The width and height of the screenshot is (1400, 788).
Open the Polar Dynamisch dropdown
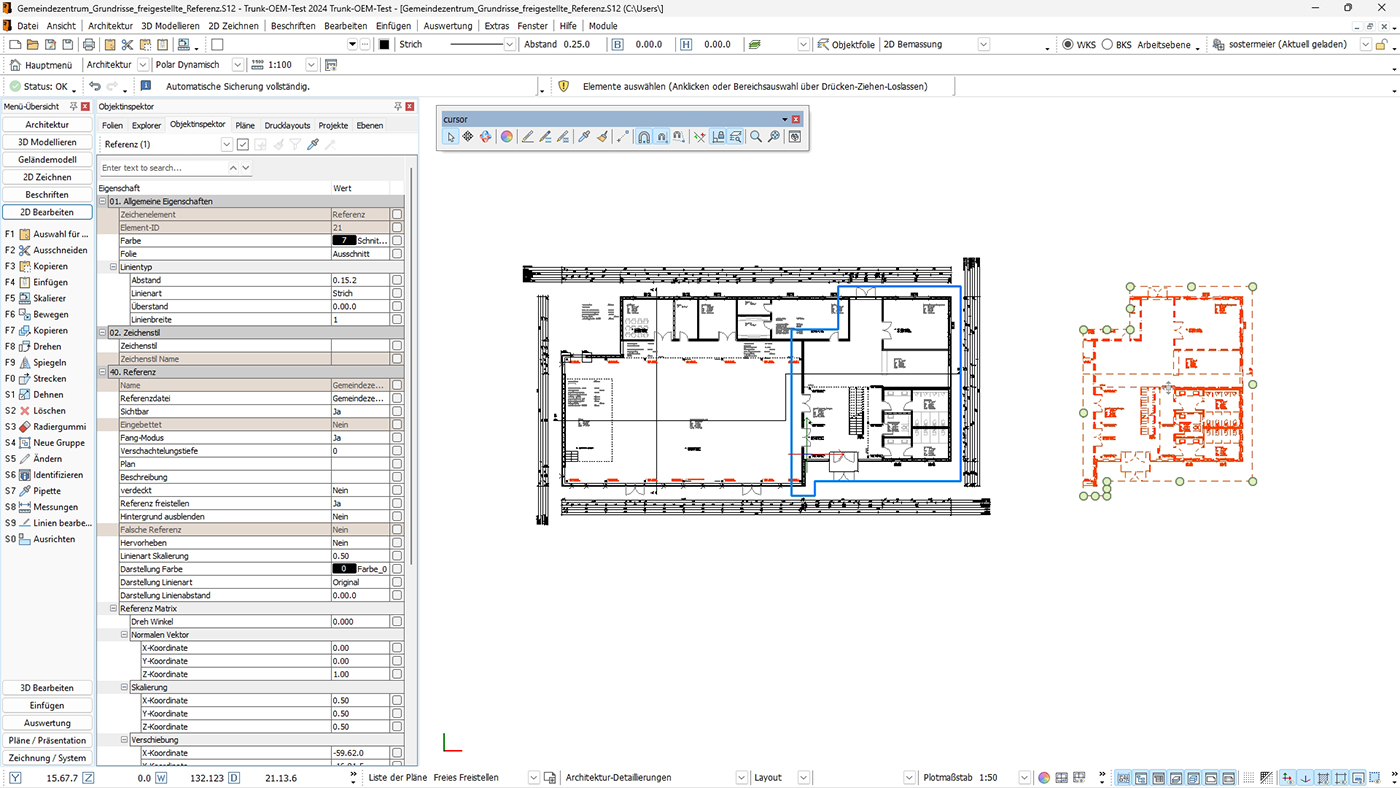tap(237, 65)
